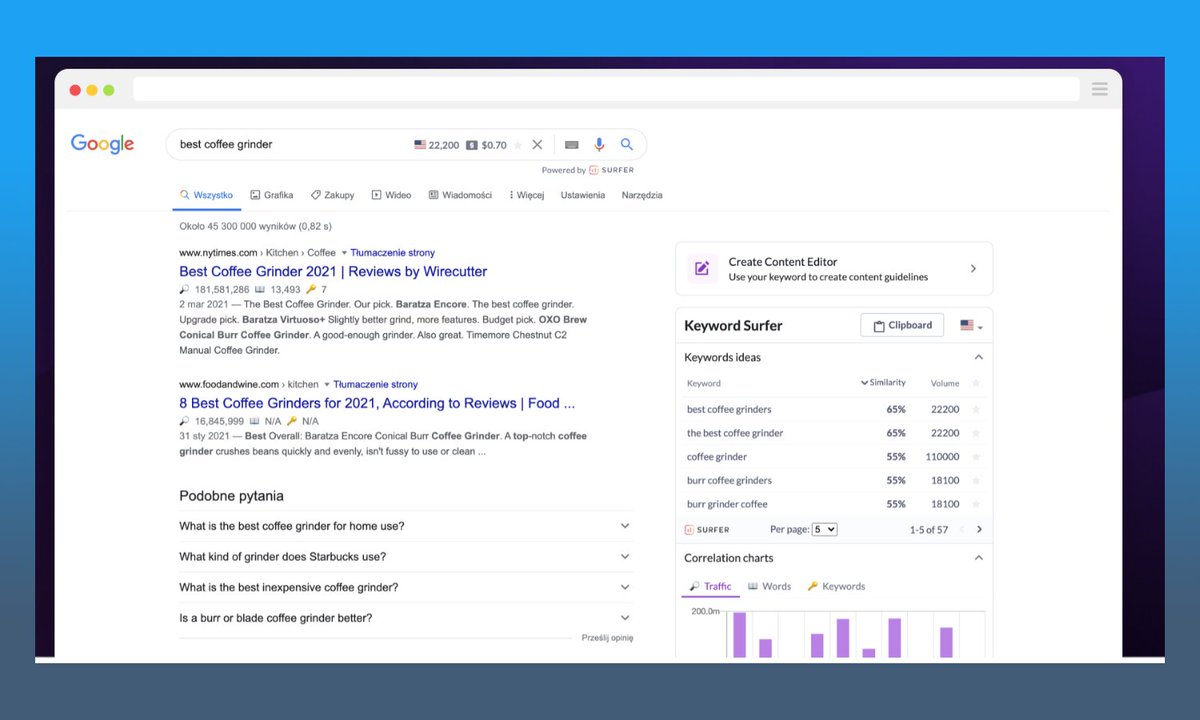
Task: Star the 'best coffee grinders' keyword
Action: pos(976,409)
